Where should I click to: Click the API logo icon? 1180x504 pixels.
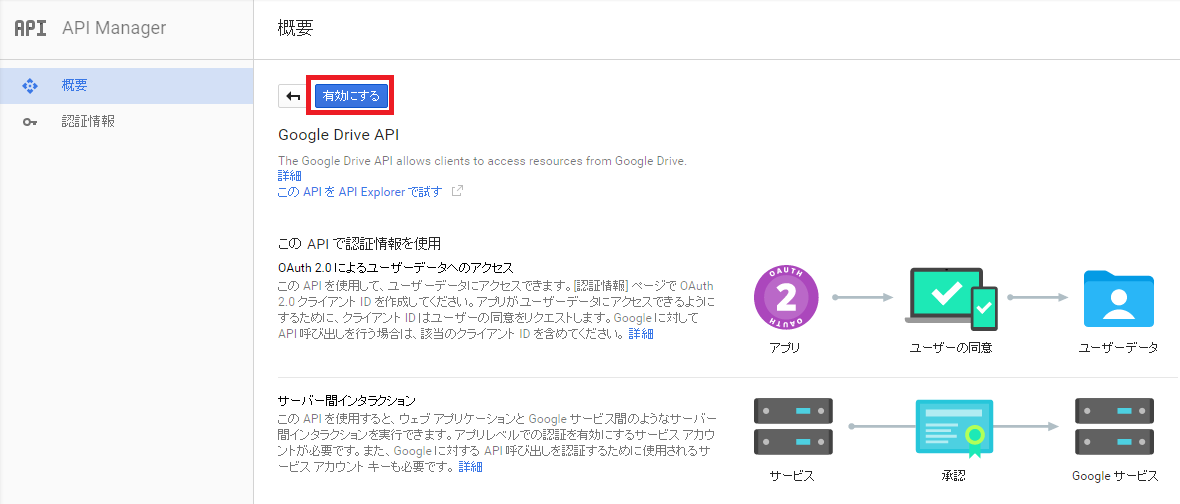[x=30, y=29]
